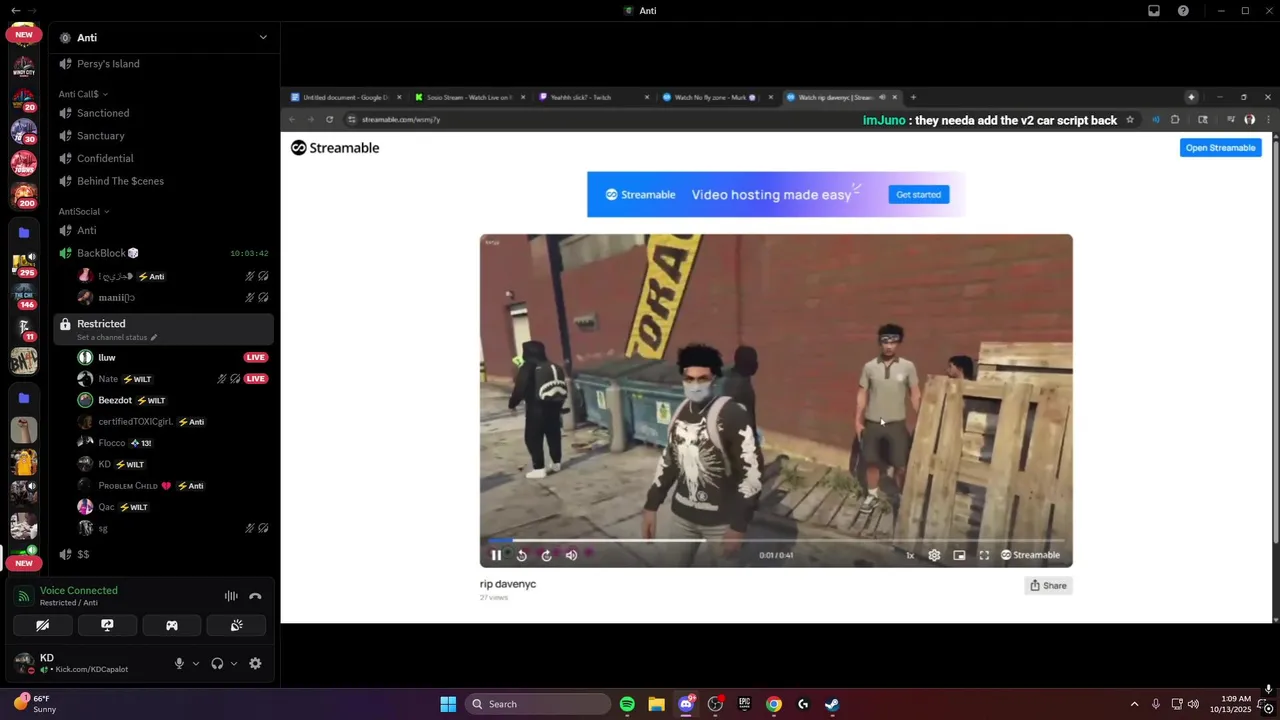This screenshot has height=720, width=1280.
Task: Open Discord User Settings gear
Action: point(255,663)
